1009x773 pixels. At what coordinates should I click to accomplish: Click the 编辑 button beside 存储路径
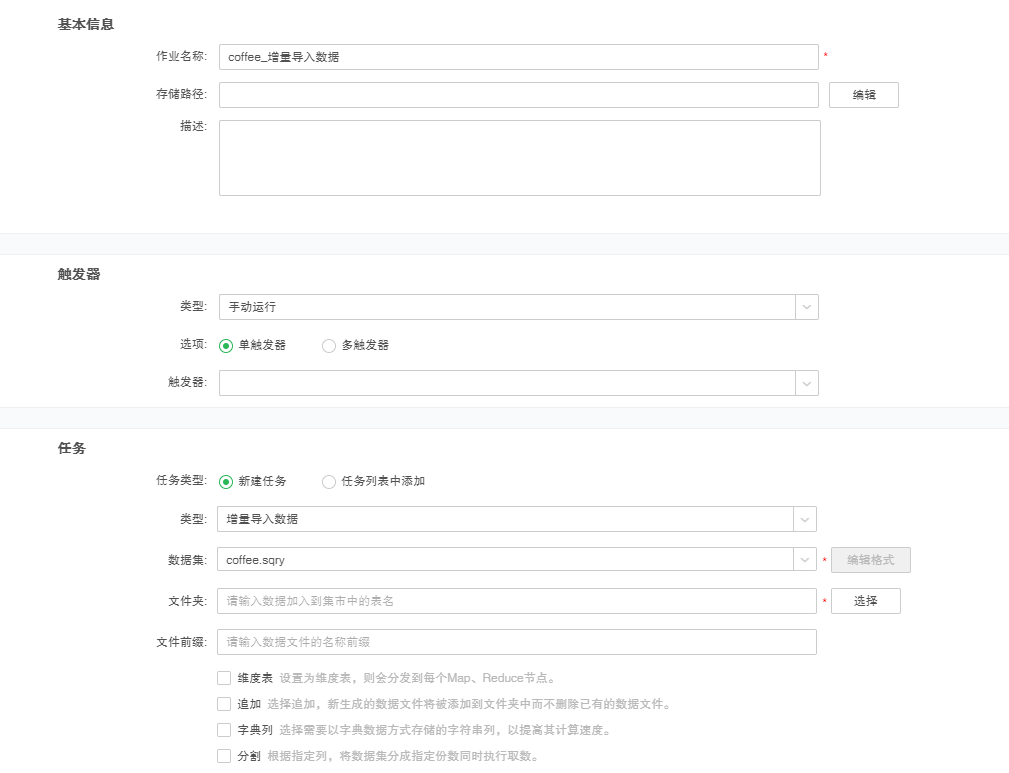[x=863, y=95]
